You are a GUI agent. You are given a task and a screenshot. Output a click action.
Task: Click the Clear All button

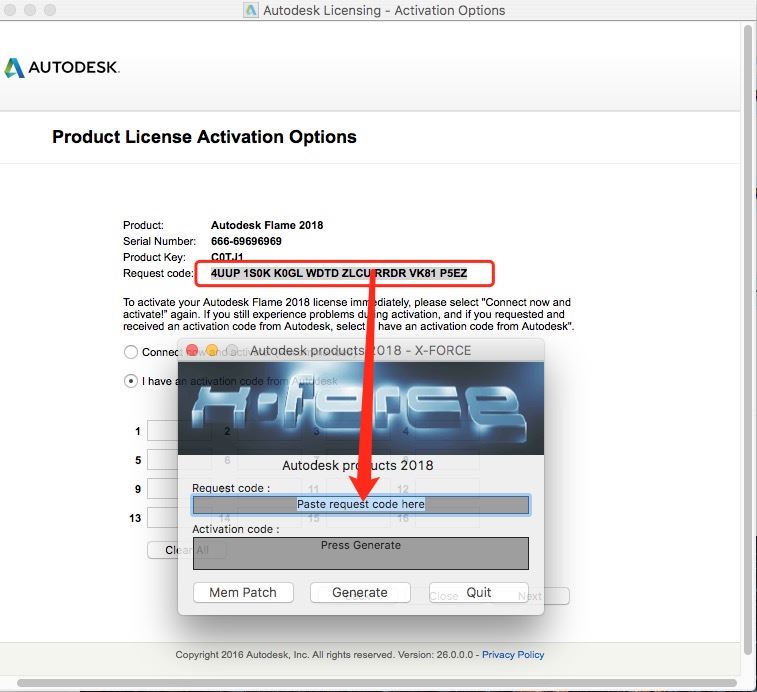(x=186, y=550)
